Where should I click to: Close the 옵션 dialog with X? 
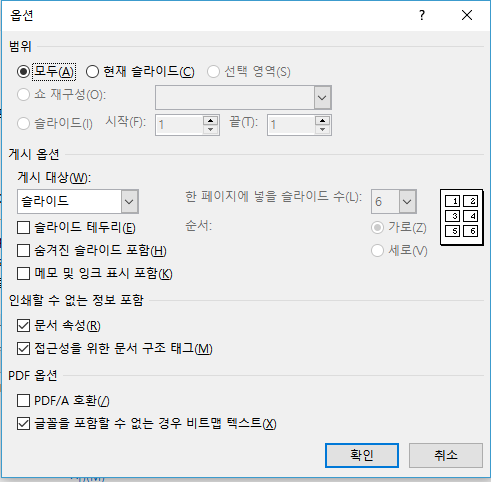point(467,15)
